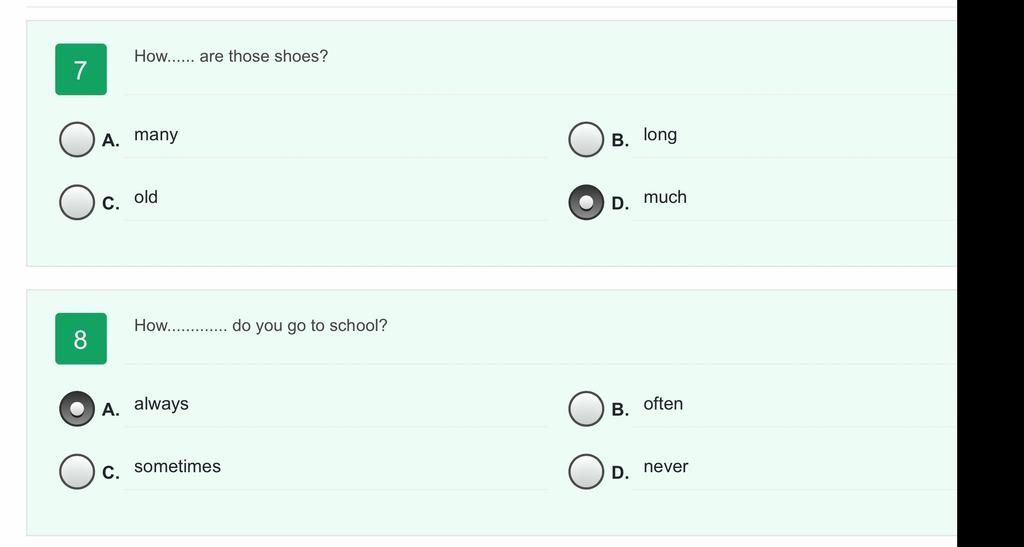Click the 'long' answer text

[x=660, y=135]
